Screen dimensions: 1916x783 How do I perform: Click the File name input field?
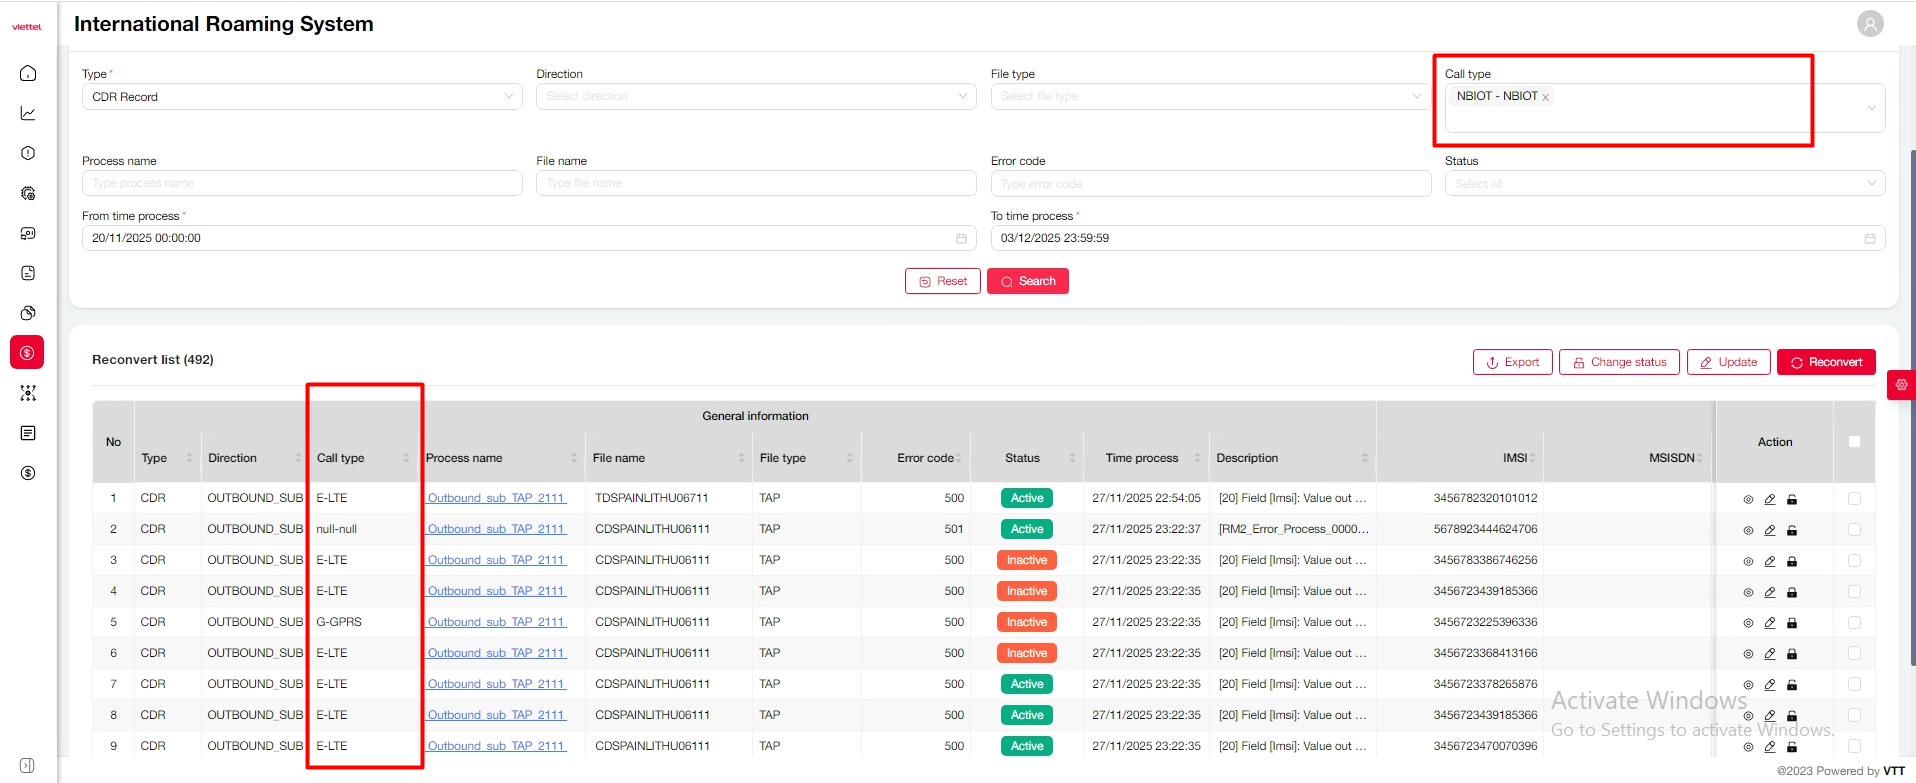point(755,184)
